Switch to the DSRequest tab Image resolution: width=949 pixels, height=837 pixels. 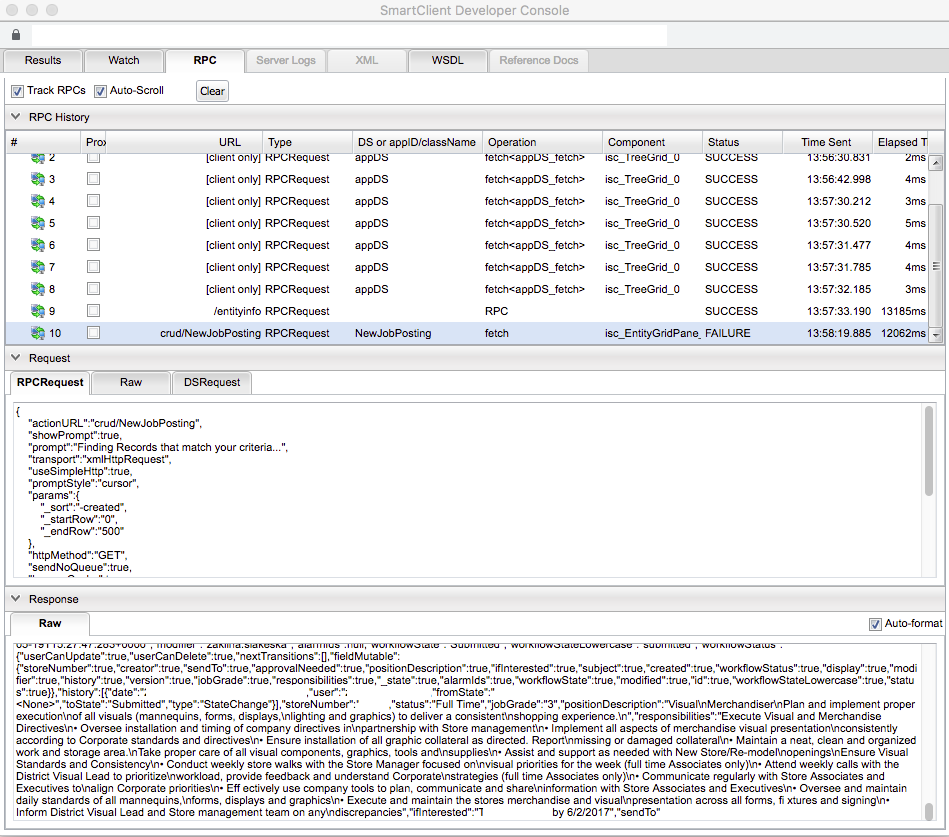click(212, 382)
